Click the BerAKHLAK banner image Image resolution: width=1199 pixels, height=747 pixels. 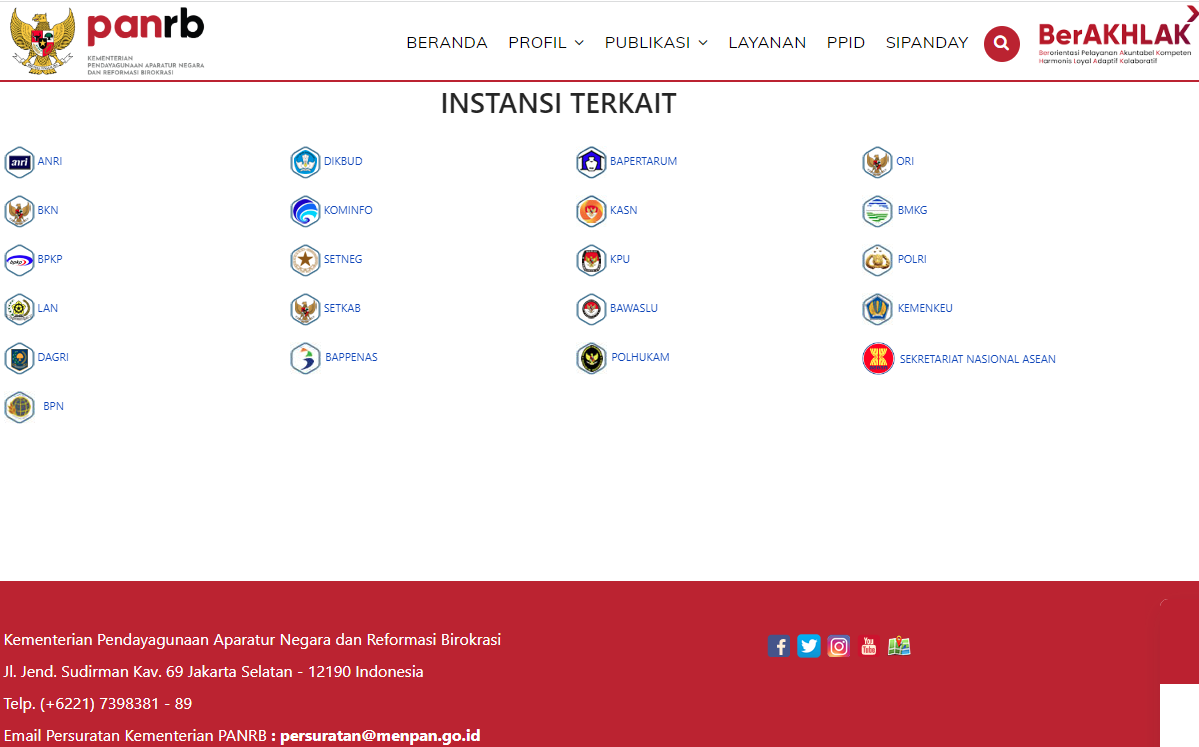(x=1115, y=43)
